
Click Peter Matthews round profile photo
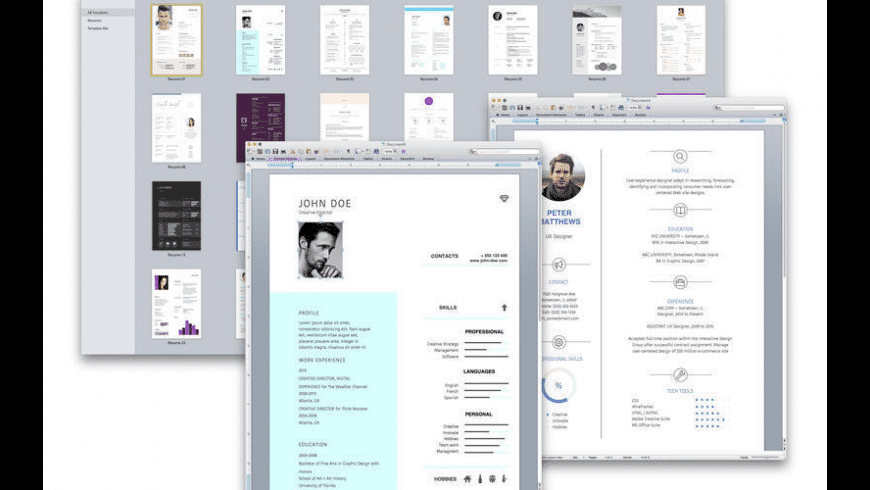click(x=563, y=178)
